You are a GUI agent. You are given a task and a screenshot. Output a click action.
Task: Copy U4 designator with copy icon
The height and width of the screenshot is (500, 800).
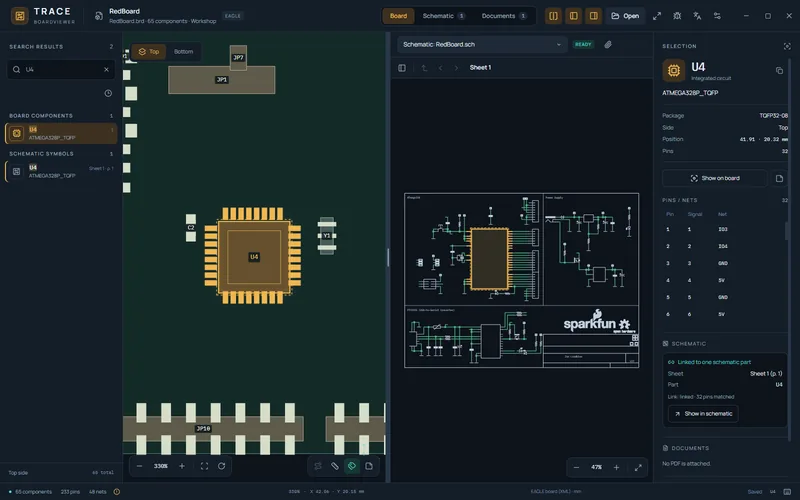click(x=779, y=70)
